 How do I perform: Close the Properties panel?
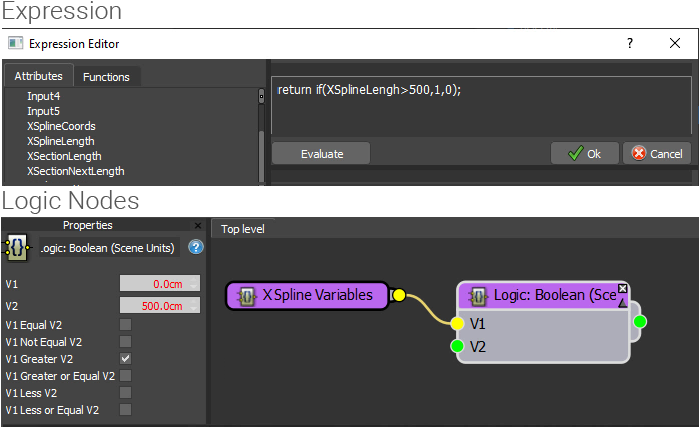197,226
